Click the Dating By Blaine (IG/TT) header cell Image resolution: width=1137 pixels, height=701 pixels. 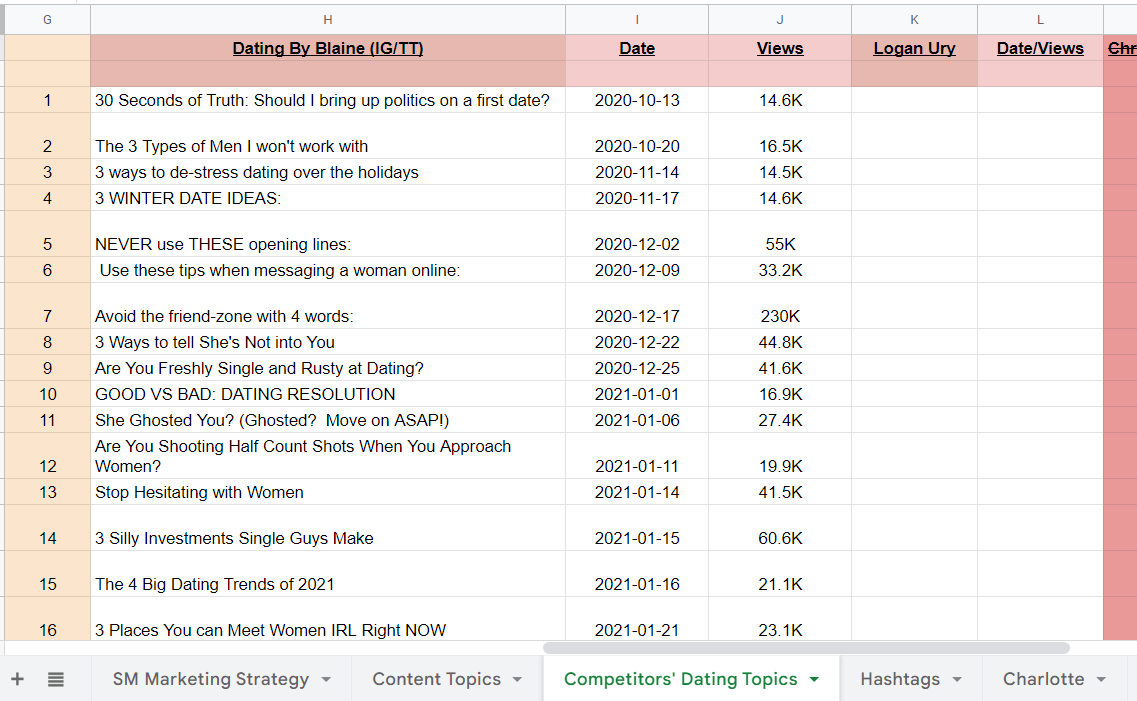[328, 49]
